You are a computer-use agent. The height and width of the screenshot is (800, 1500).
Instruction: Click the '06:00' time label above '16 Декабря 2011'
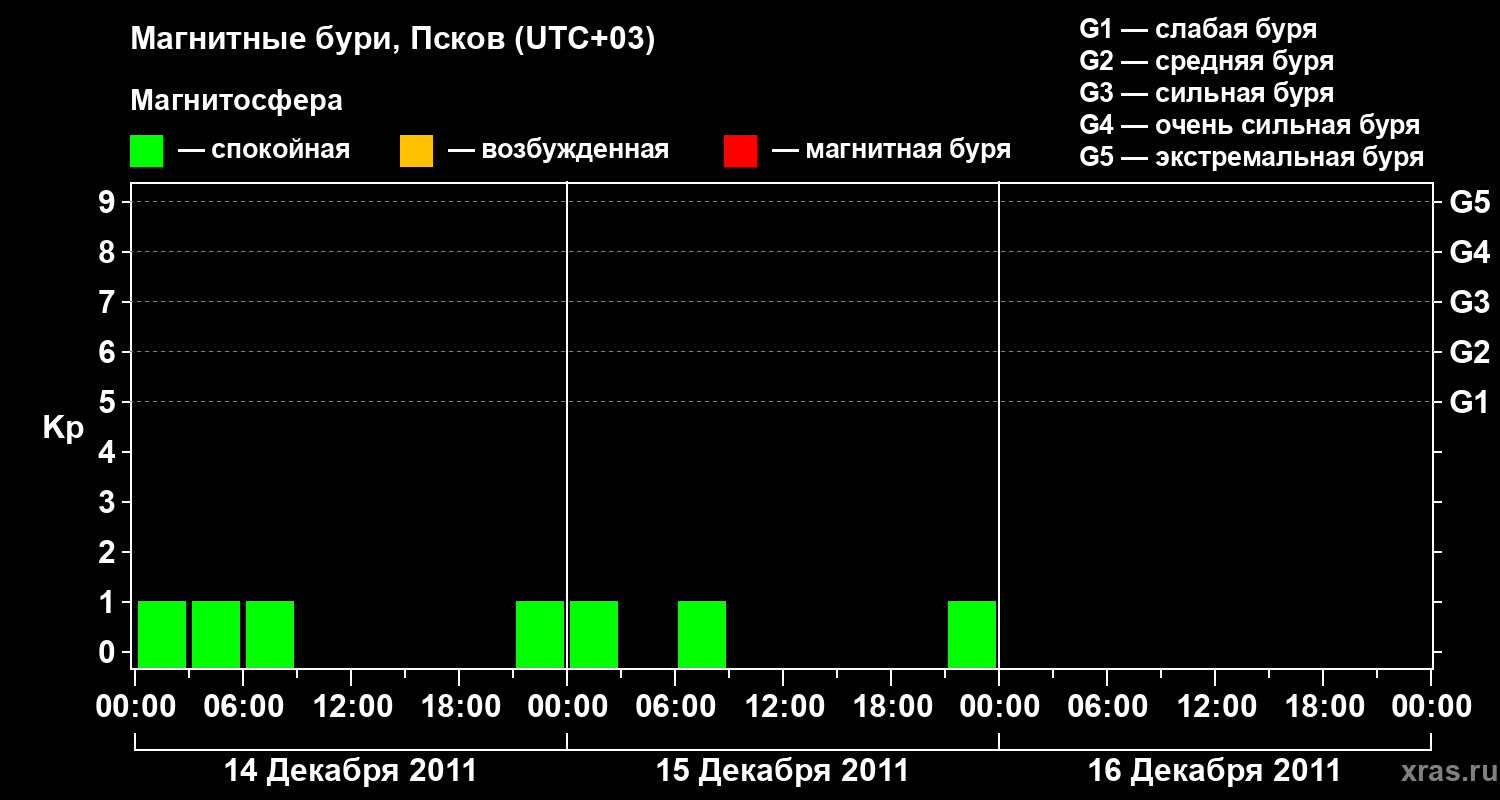pos(1107,706)
